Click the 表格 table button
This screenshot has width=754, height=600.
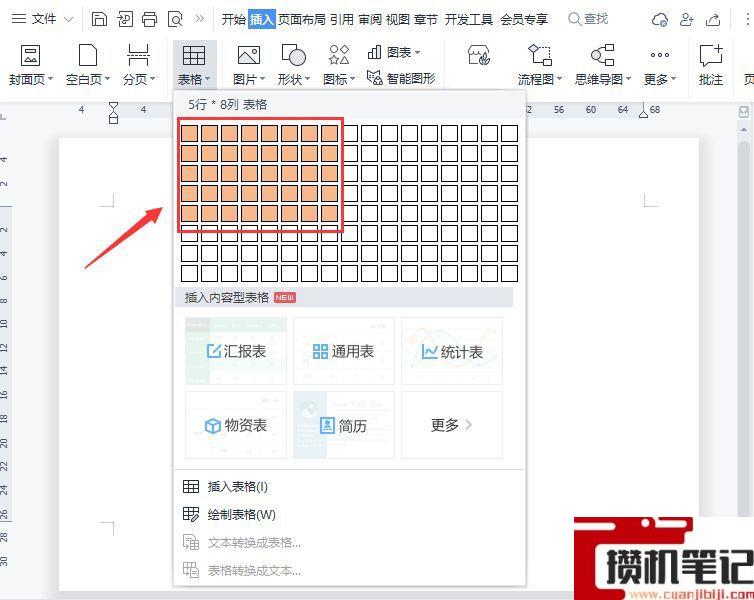coord(194,65)
